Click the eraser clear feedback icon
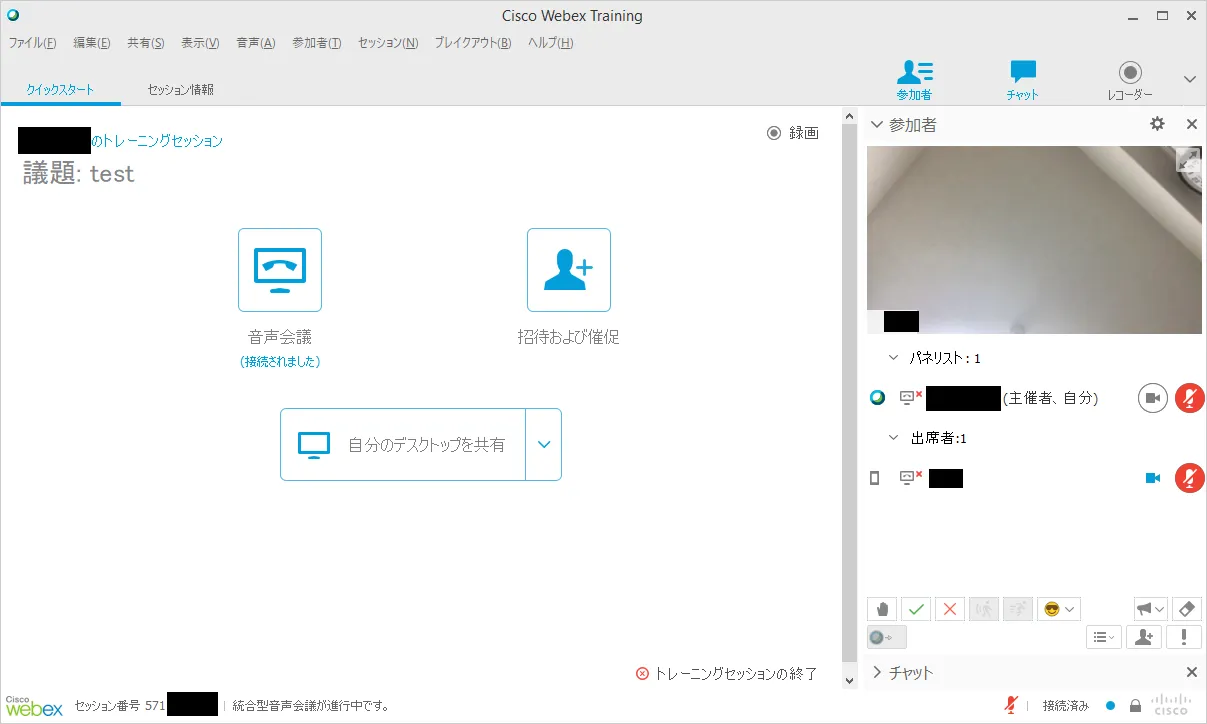The width and height of the screenshot is (1207, 724). point(1185,608)
